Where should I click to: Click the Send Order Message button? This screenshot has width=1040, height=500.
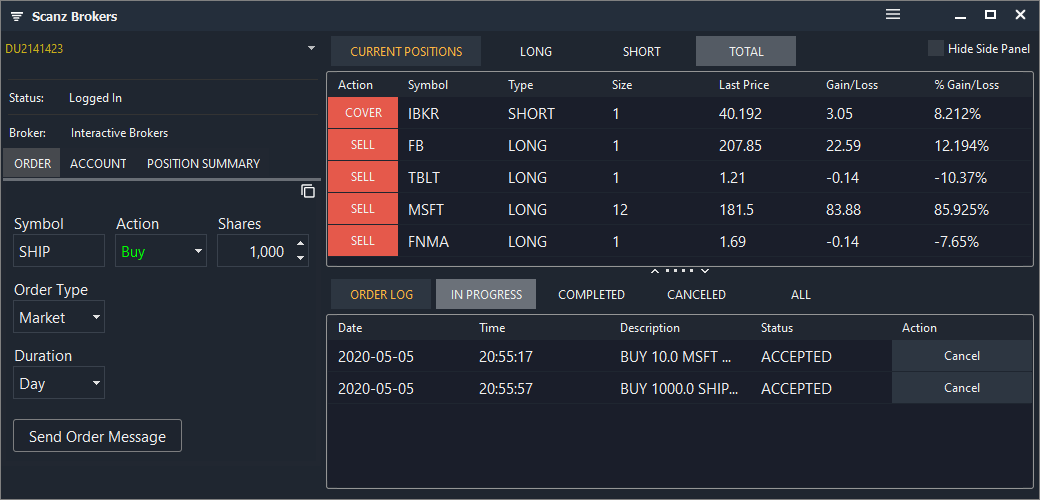[x=98, y=436]
